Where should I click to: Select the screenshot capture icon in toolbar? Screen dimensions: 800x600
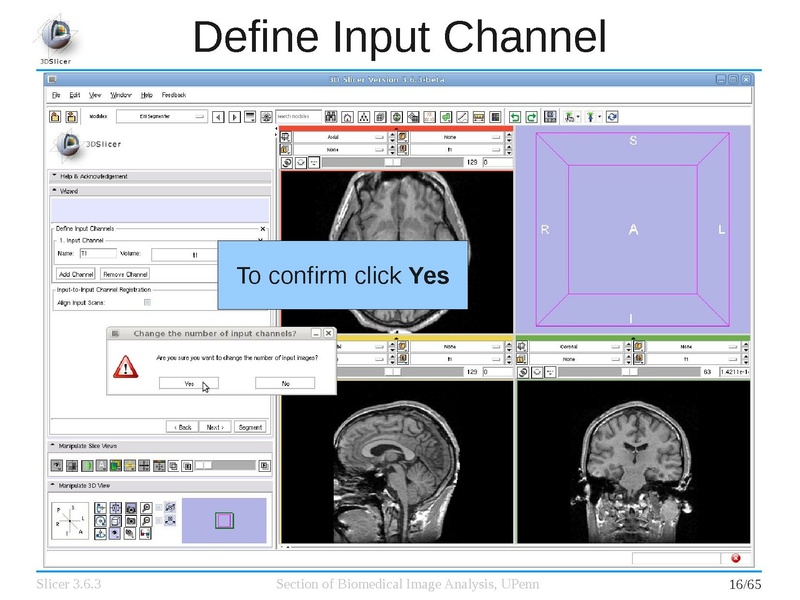click(549, 117)
